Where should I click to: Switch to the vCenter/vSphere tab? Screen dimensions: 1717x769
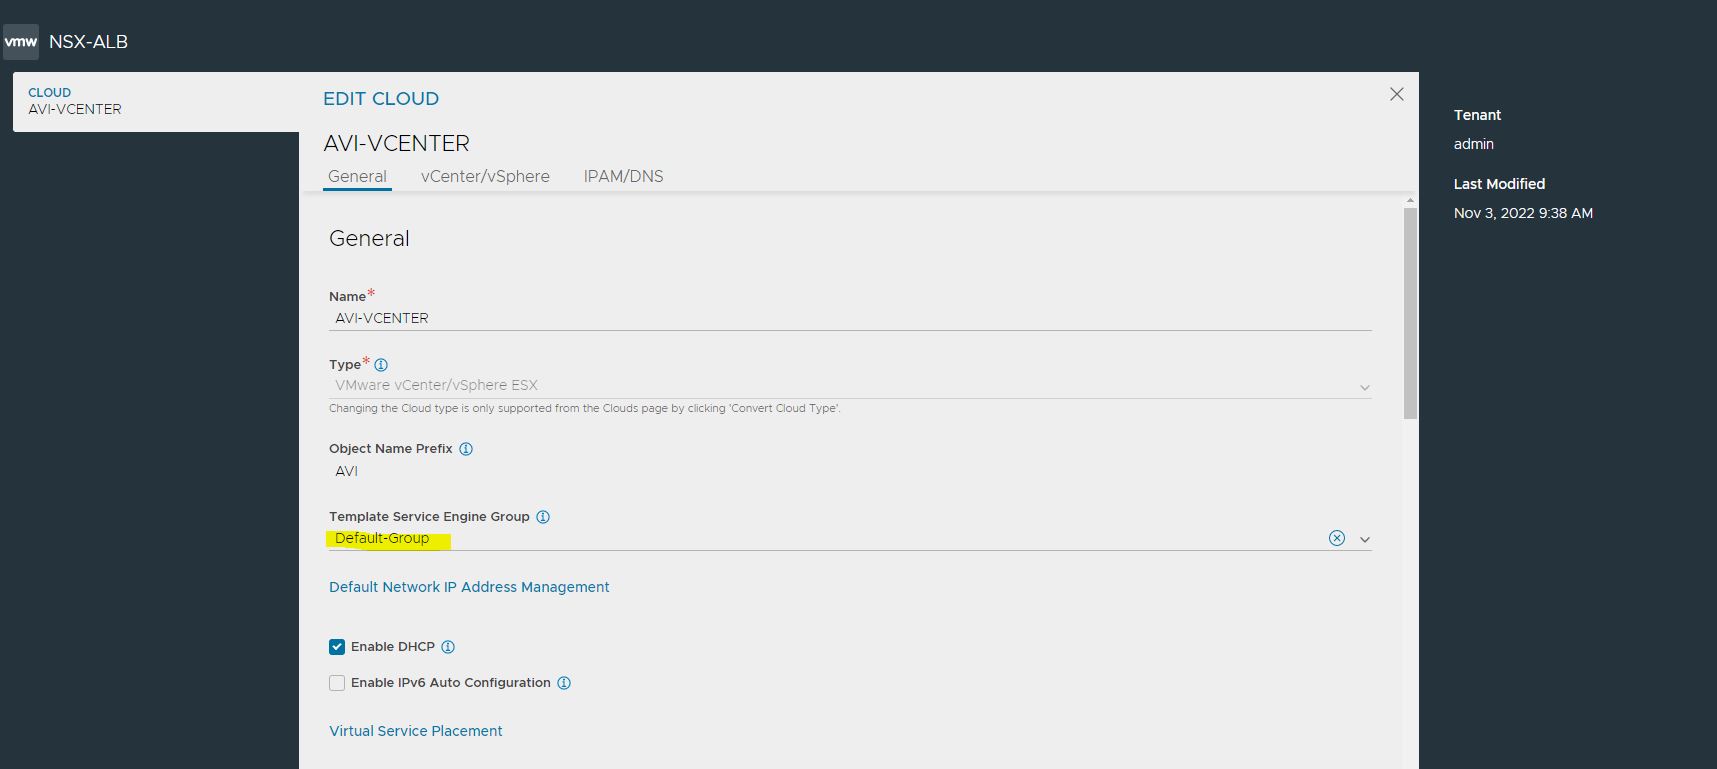(485, 176)
